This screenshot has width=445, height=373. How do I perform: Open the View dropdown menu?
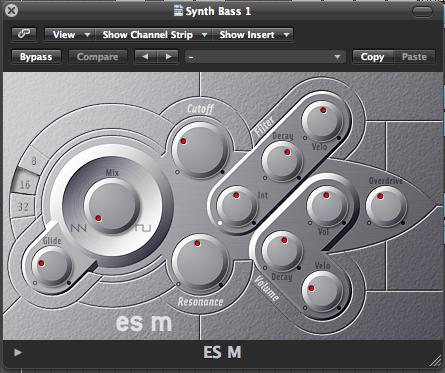point(70,35)
